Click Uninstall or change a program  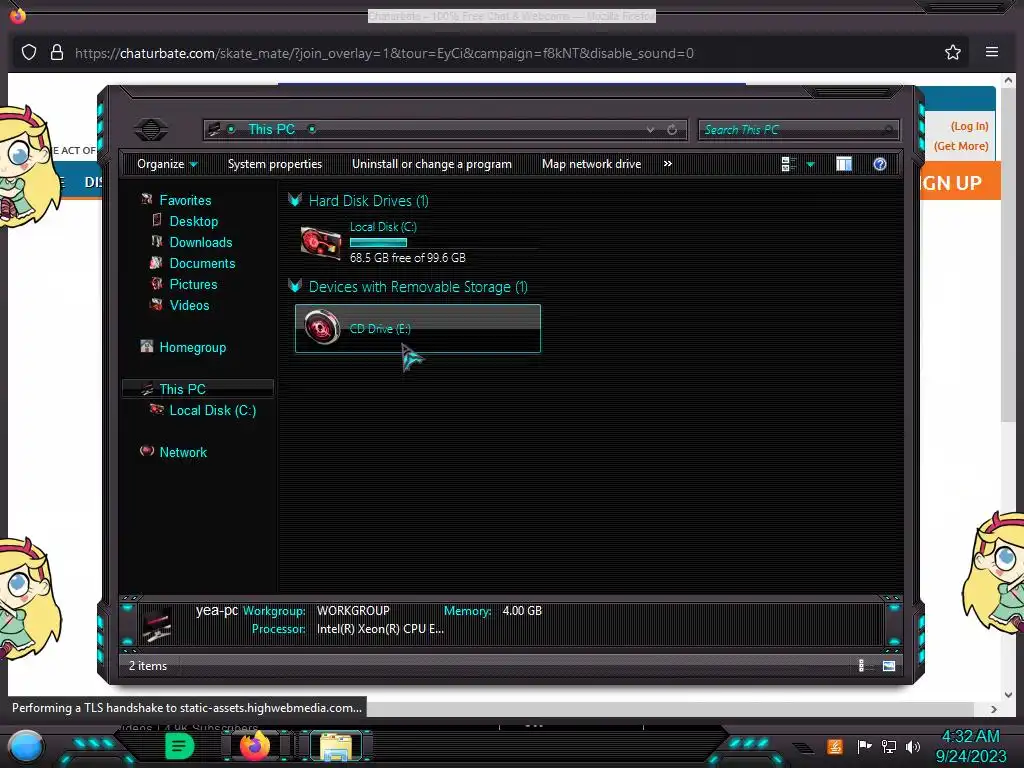click(x=432, y=164)
